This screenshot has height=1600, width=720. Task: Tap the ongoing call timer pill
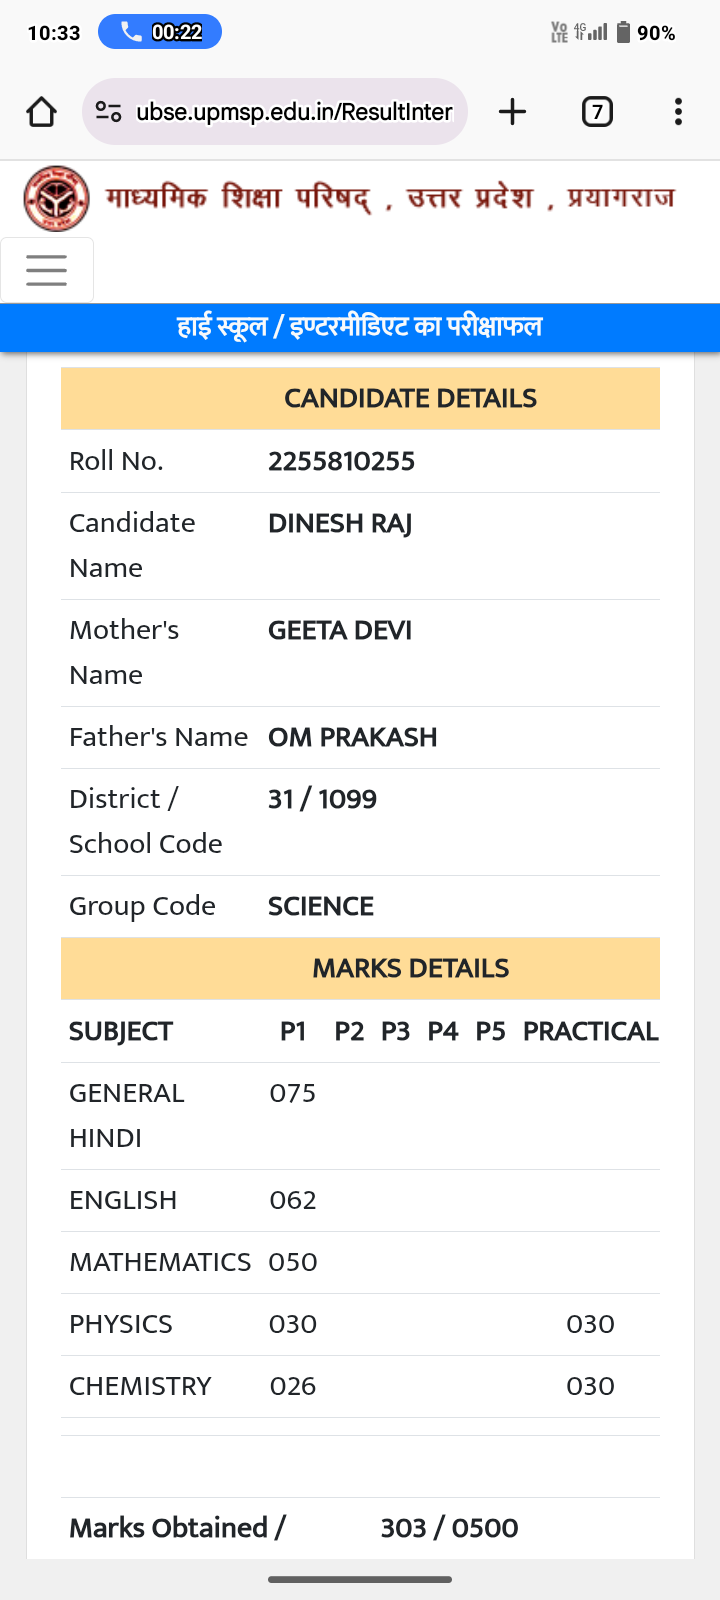(160, 32)
